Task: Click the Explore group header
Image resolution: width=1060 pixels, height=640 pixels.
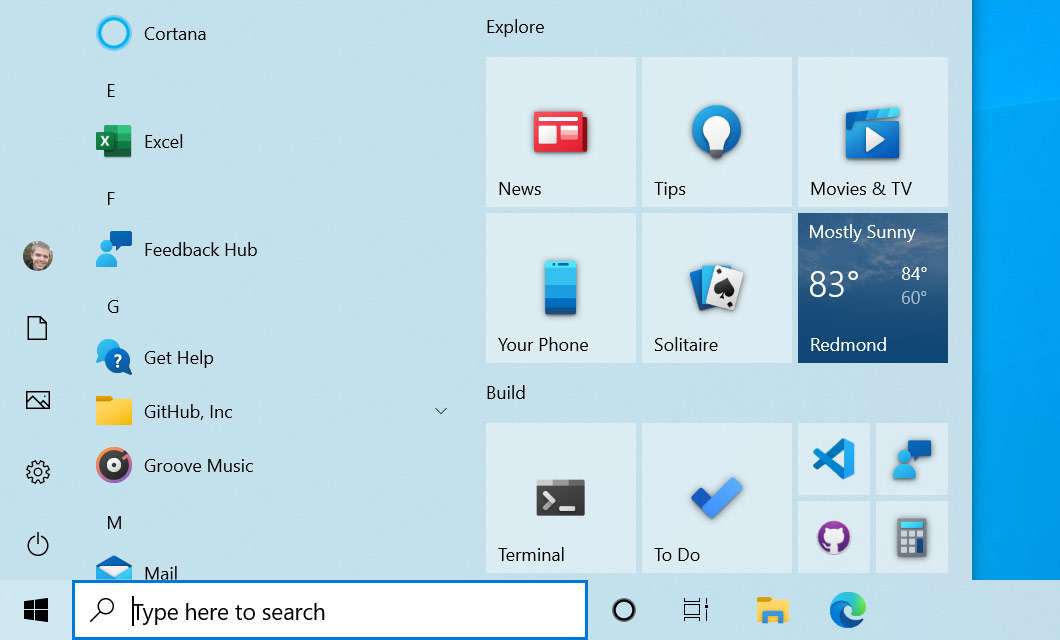Action: click(515, 27)
